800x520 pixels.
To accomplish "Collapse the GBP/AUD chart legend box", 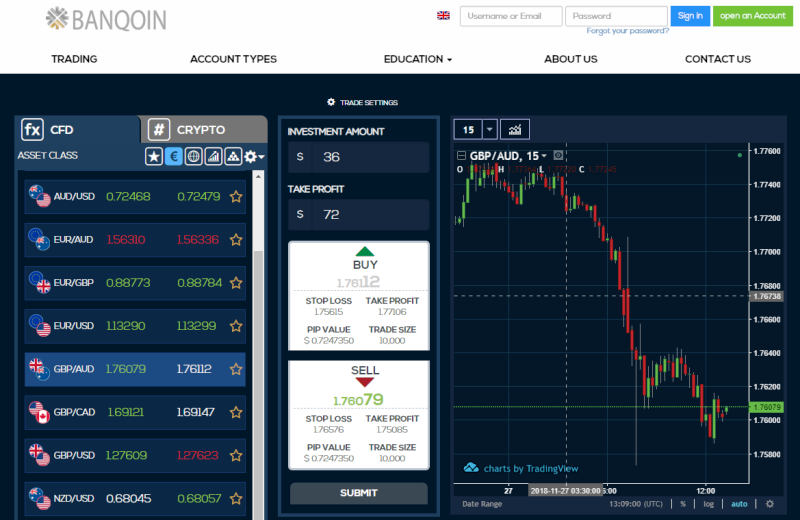I will 461,156.
